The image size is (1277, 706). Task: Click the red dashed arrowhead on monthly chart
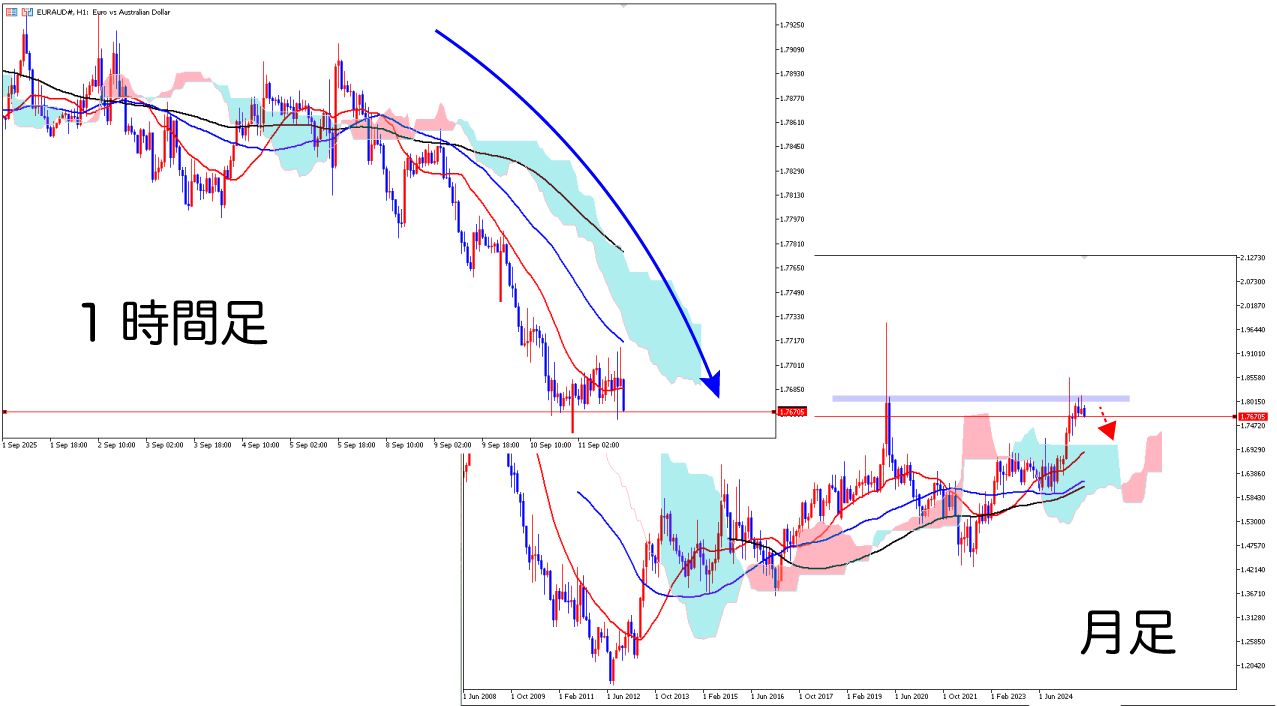1107,431
